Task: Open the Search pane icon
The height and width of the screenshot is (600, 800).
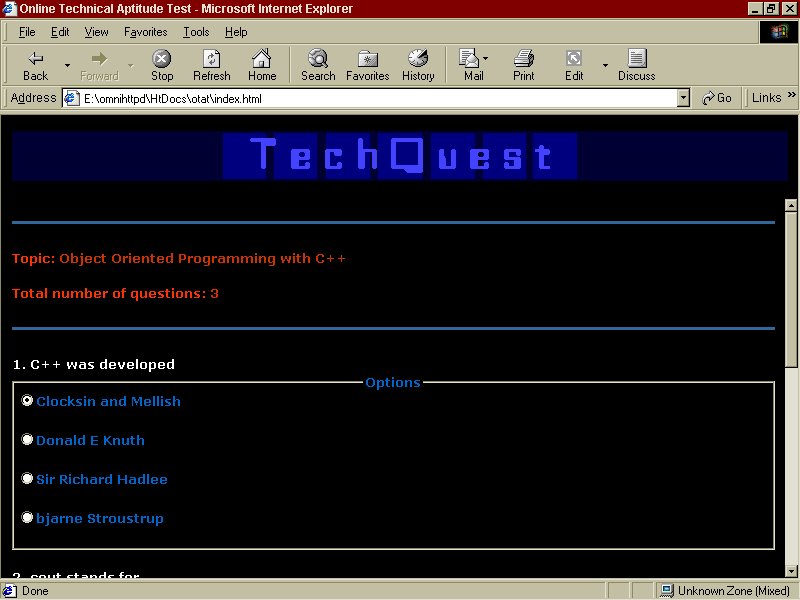Action: (x=318, y=59)
